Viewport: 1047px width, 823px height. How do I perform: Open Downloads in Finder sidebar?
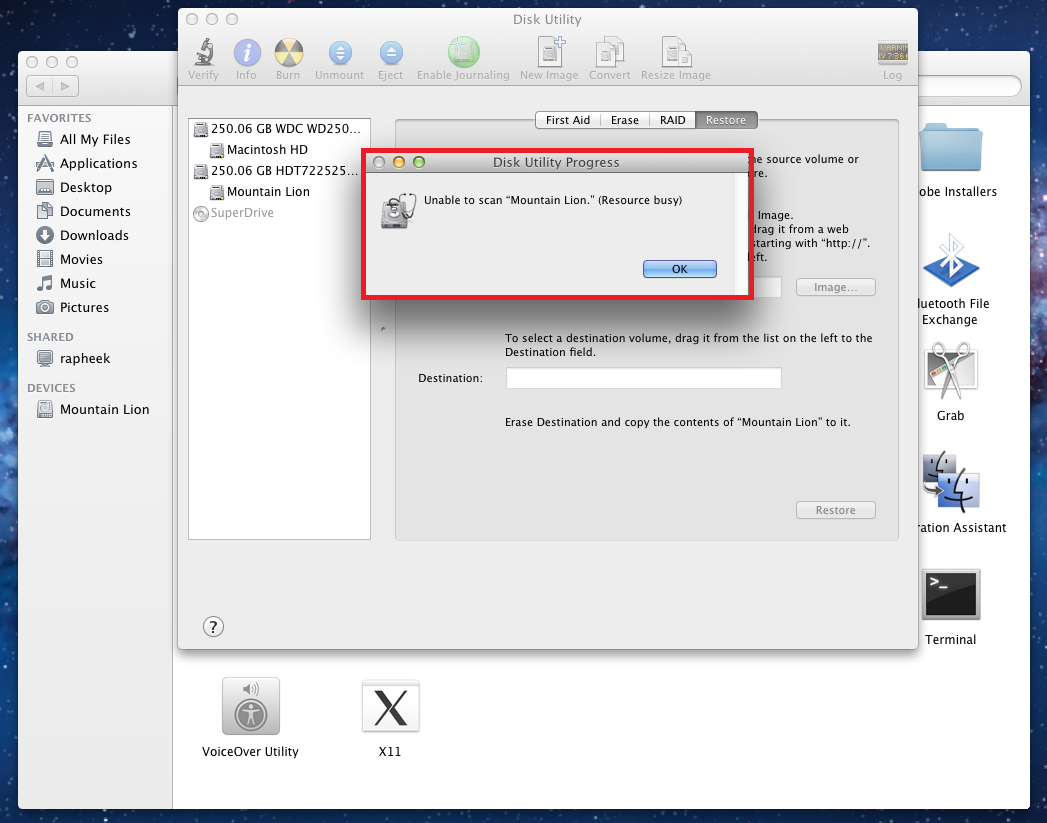[83, 236]
